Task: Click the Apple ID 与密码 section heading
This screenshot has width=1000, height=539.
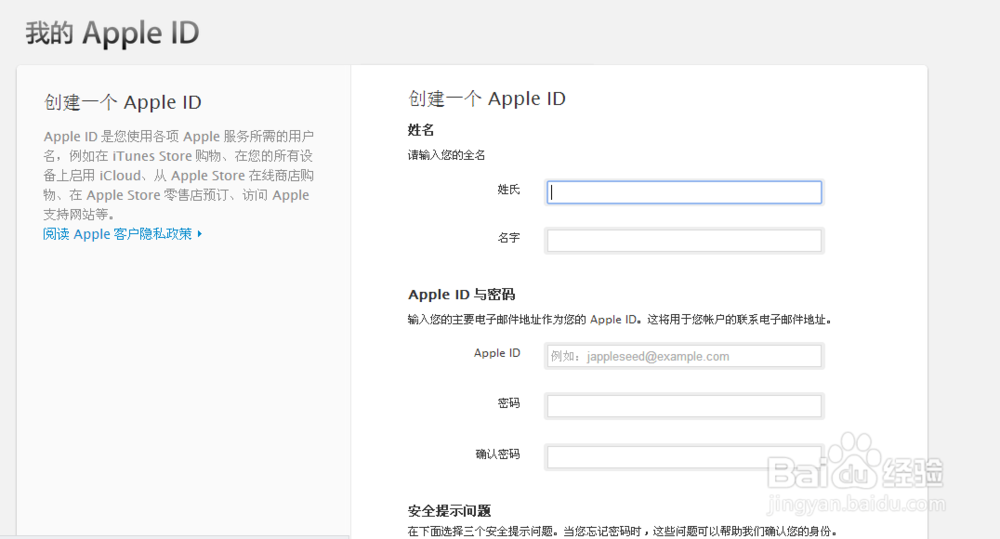Action: [461, 294]
